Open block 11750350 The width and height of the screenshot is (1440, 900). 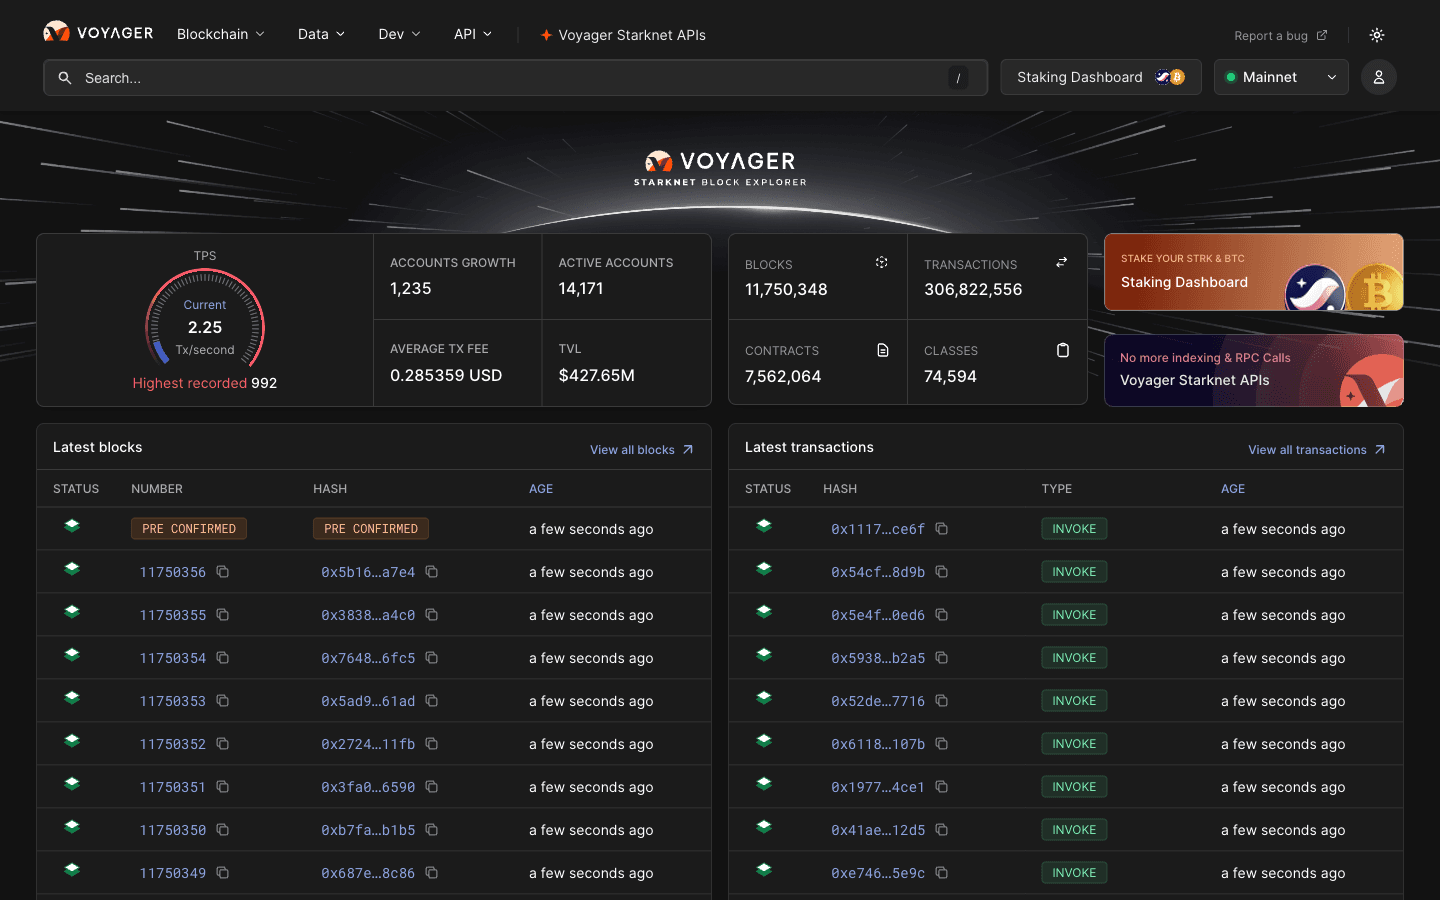pos(173,830)
